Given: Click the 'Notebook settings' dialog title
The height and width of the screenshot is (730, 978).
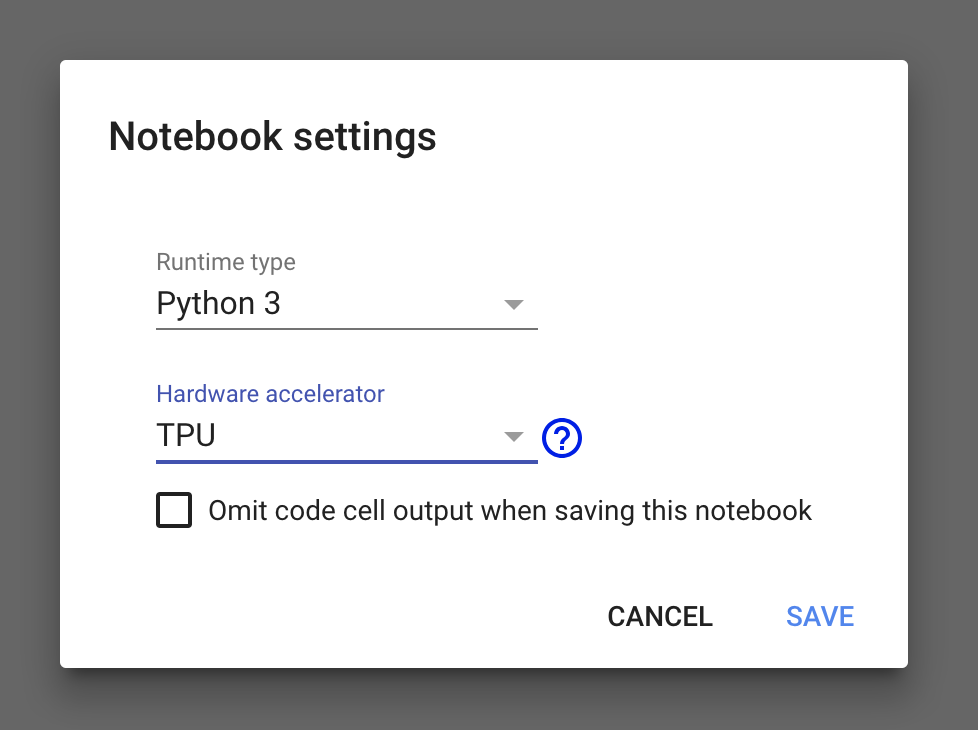Looking at the screenshot, I should click(272, 136).
